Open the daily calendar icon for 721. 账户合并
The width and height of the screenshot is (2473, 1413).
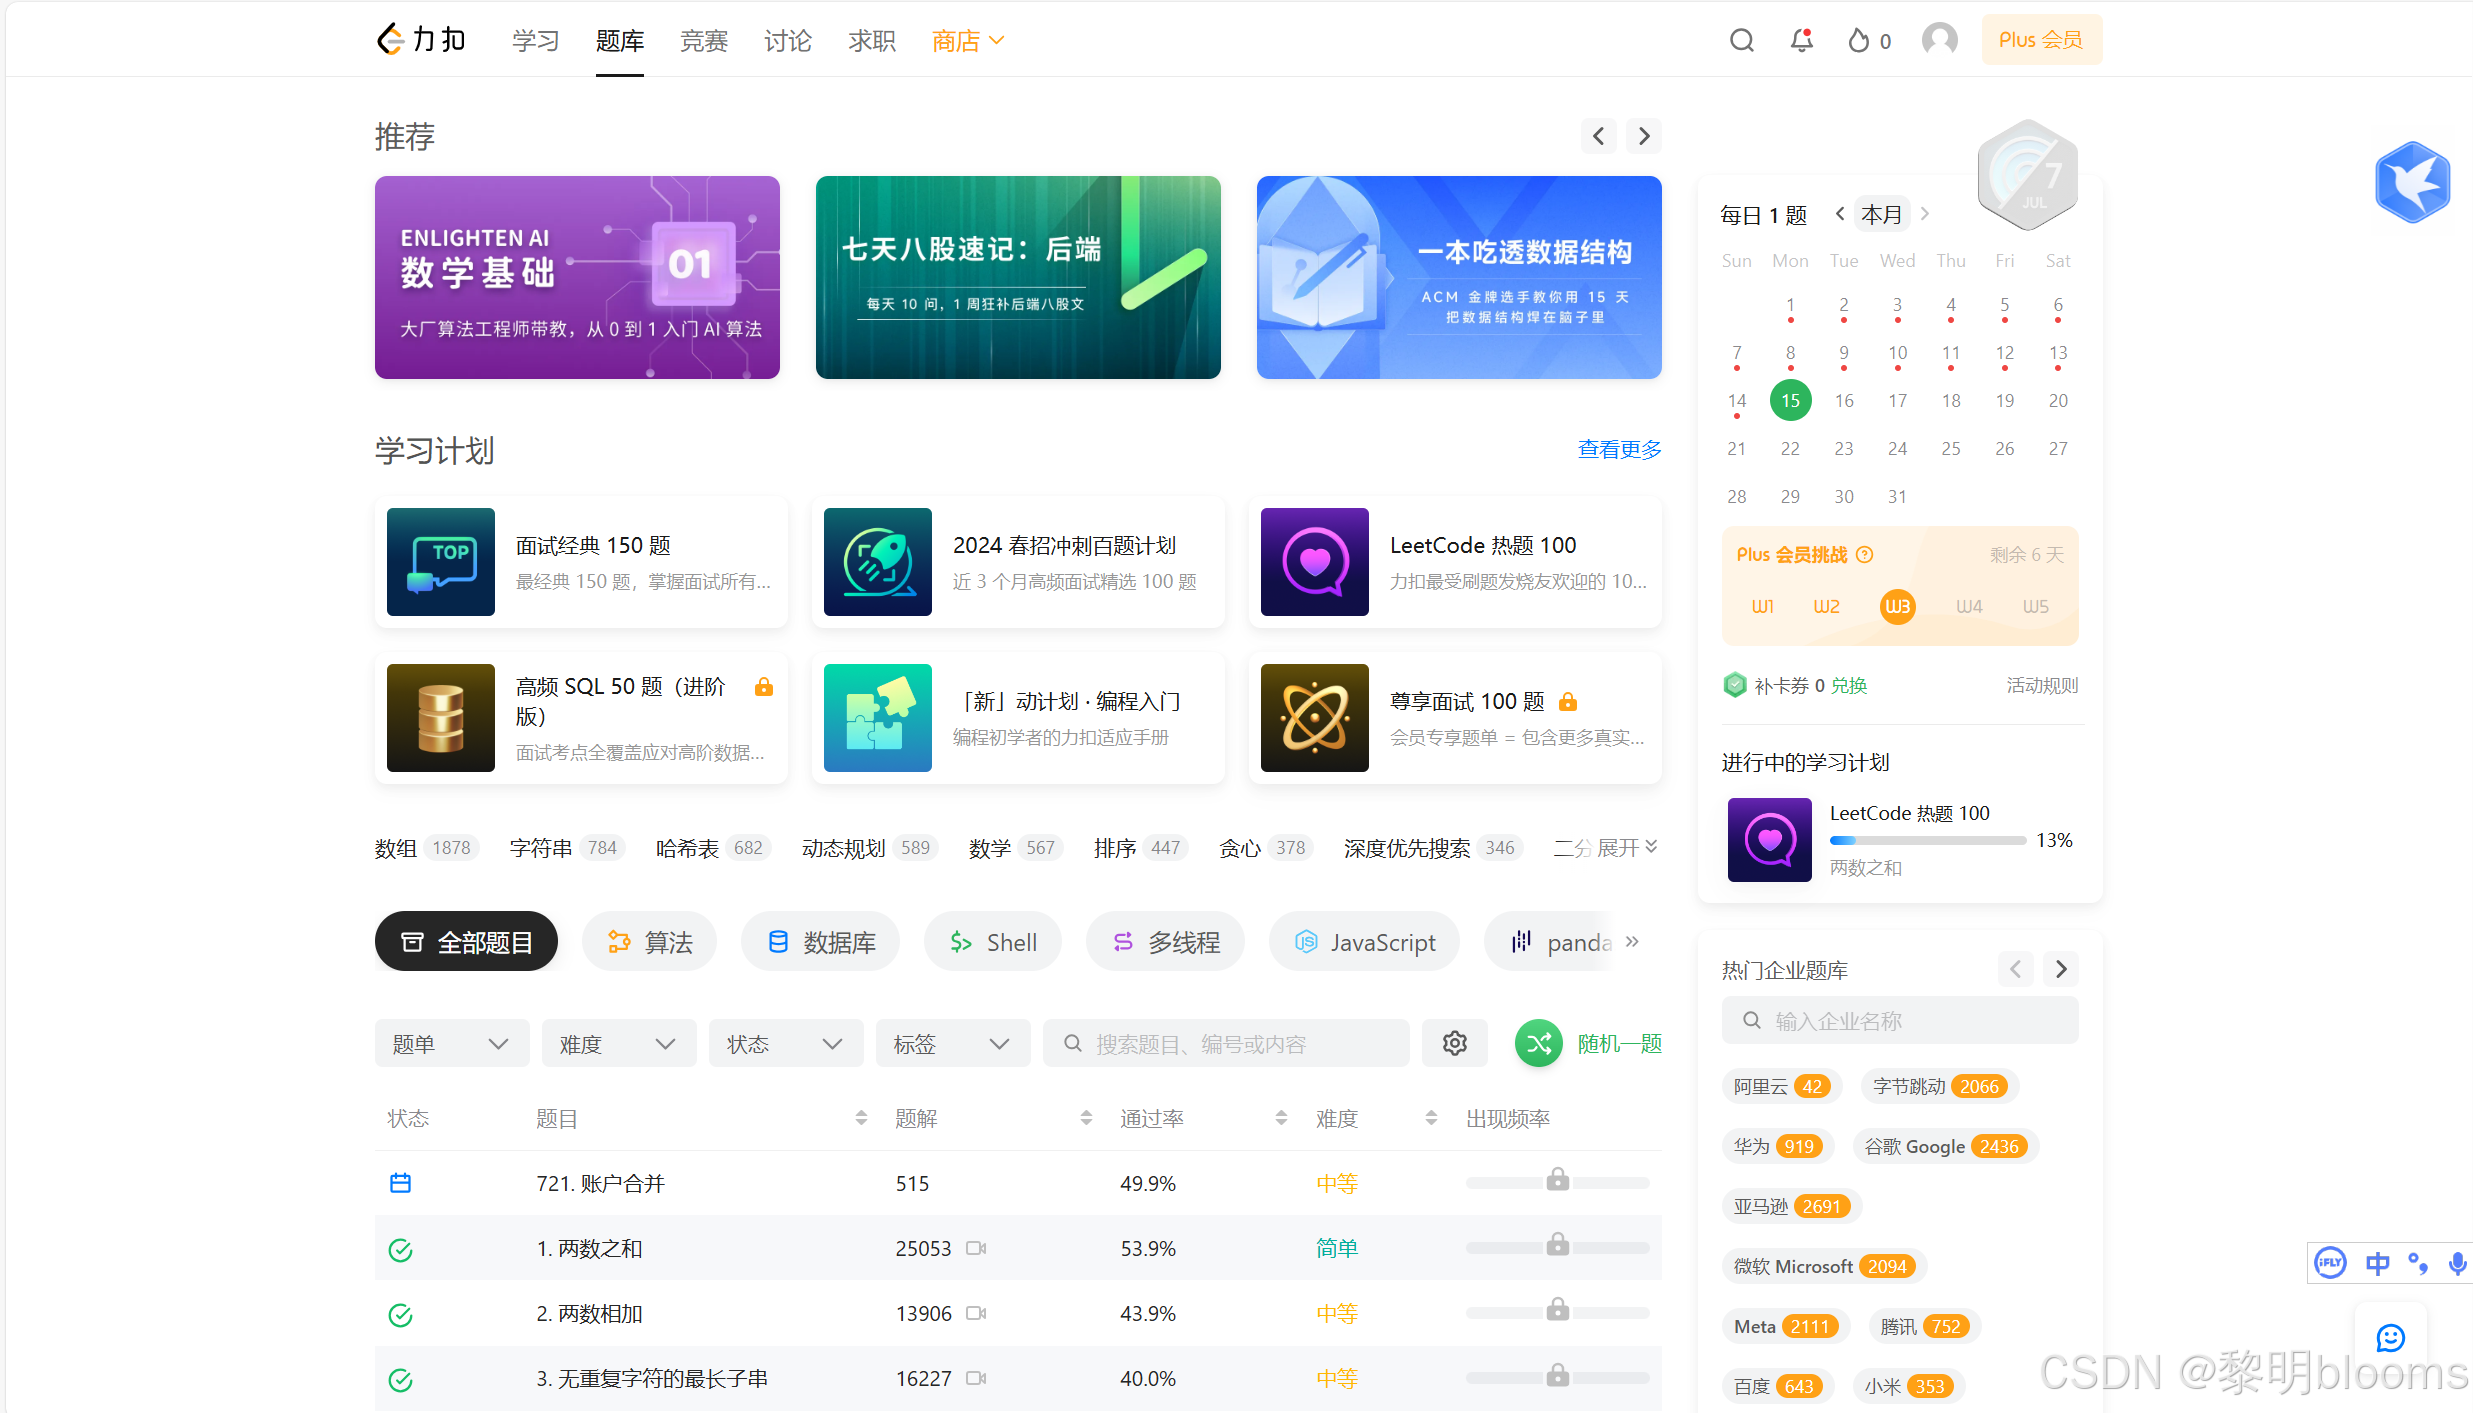pyautogui.click(x=400, y=1183)
